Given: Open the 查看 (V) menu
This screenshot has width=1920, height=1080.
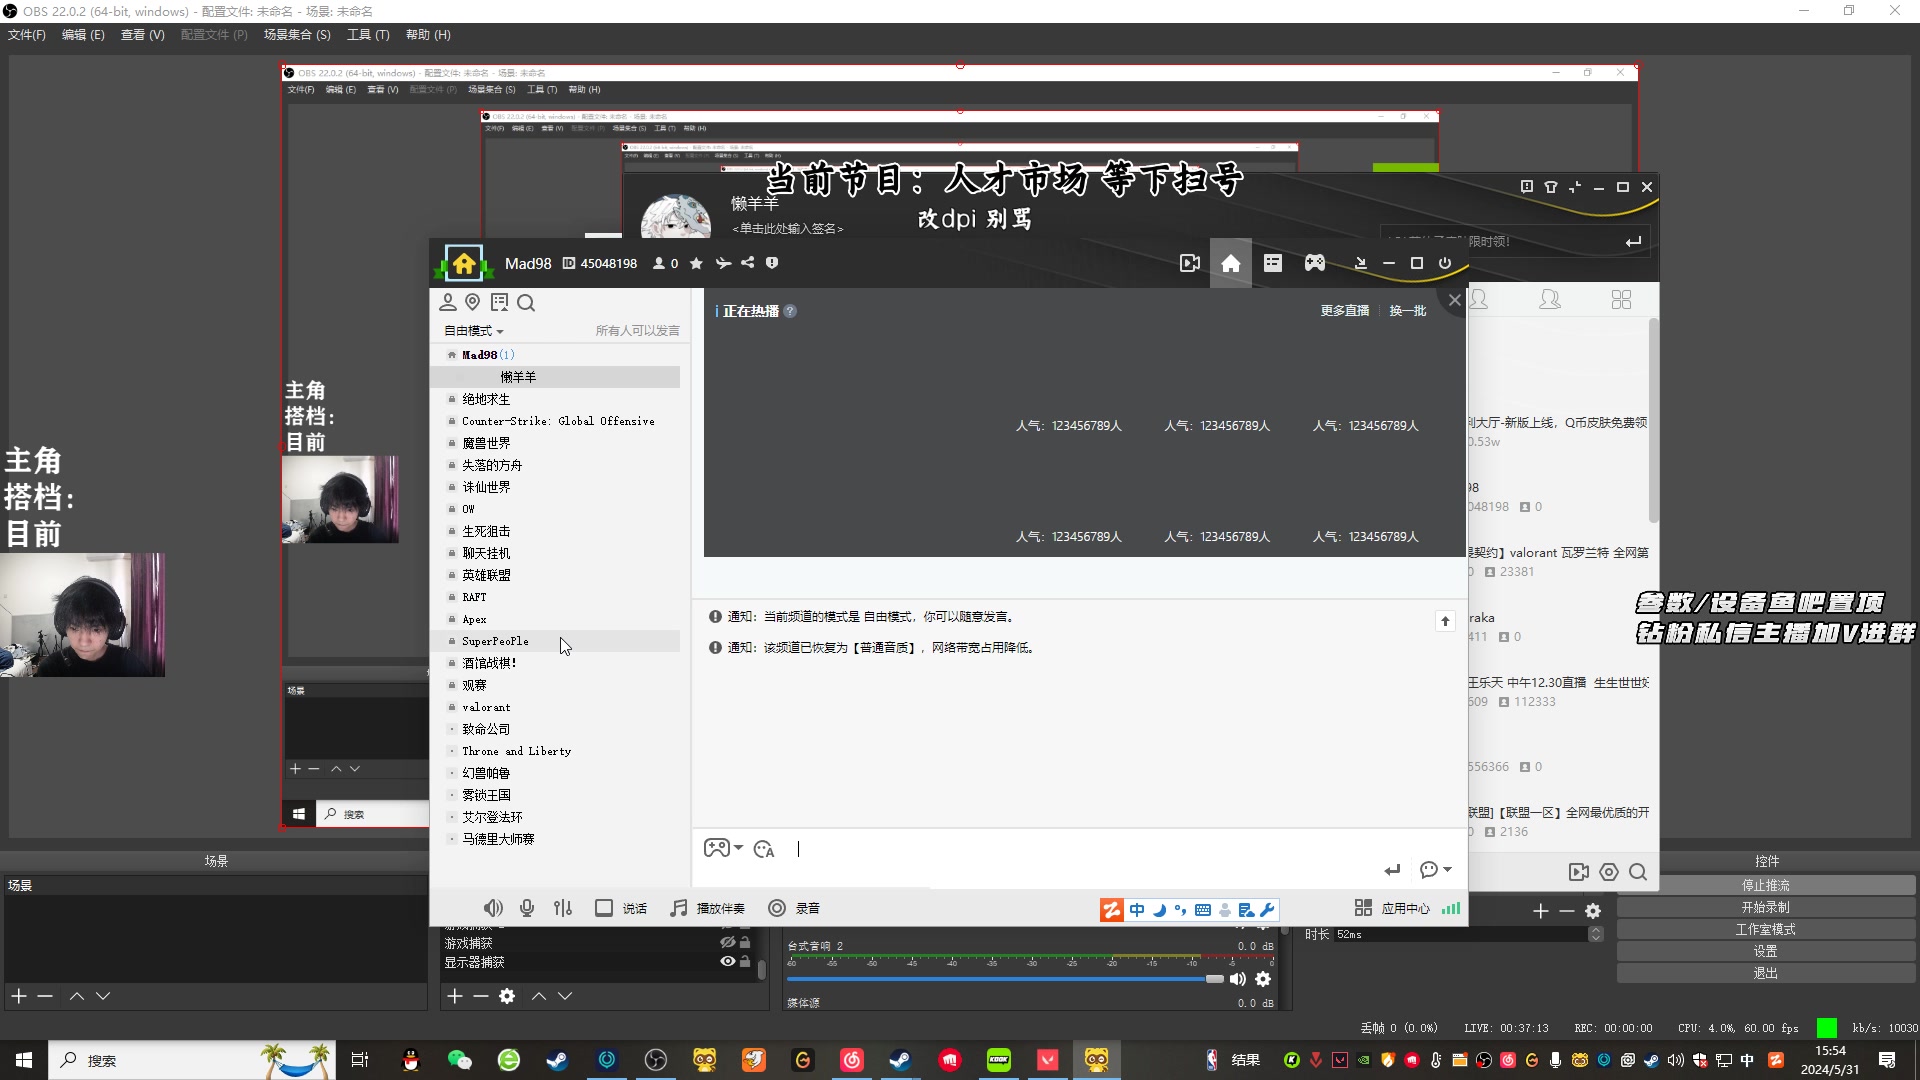Looking at the screenshot, I should pyautogui.click(x=142, y=35).
